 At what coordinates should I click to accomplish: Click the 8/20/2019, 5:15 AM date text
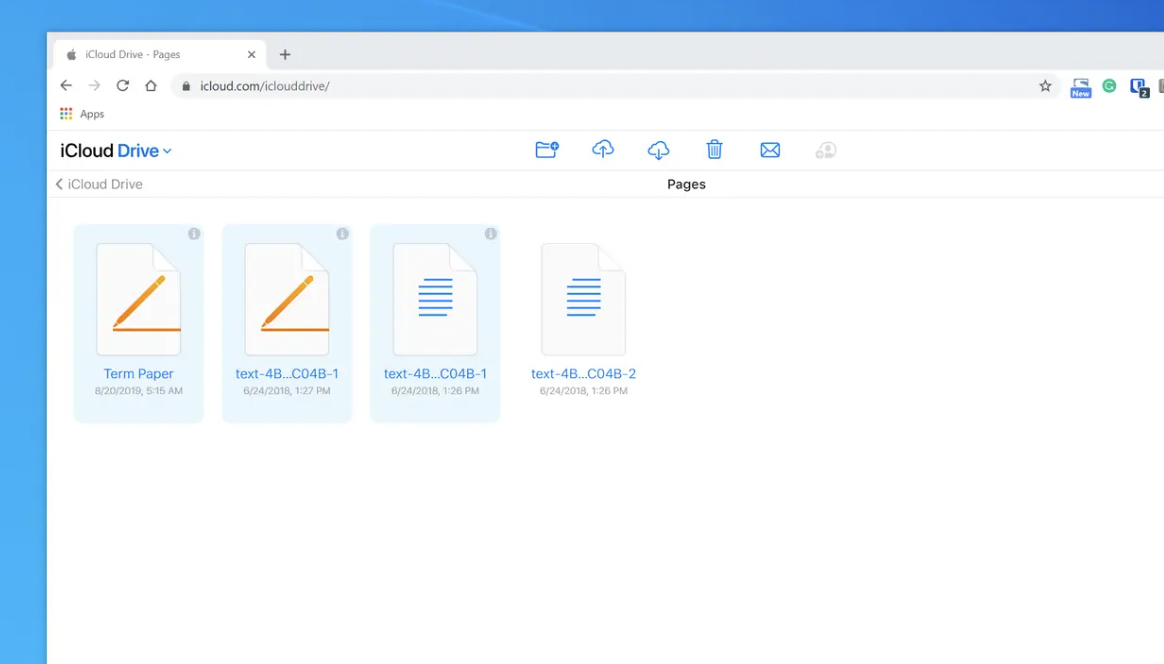[x=139, y=391]
